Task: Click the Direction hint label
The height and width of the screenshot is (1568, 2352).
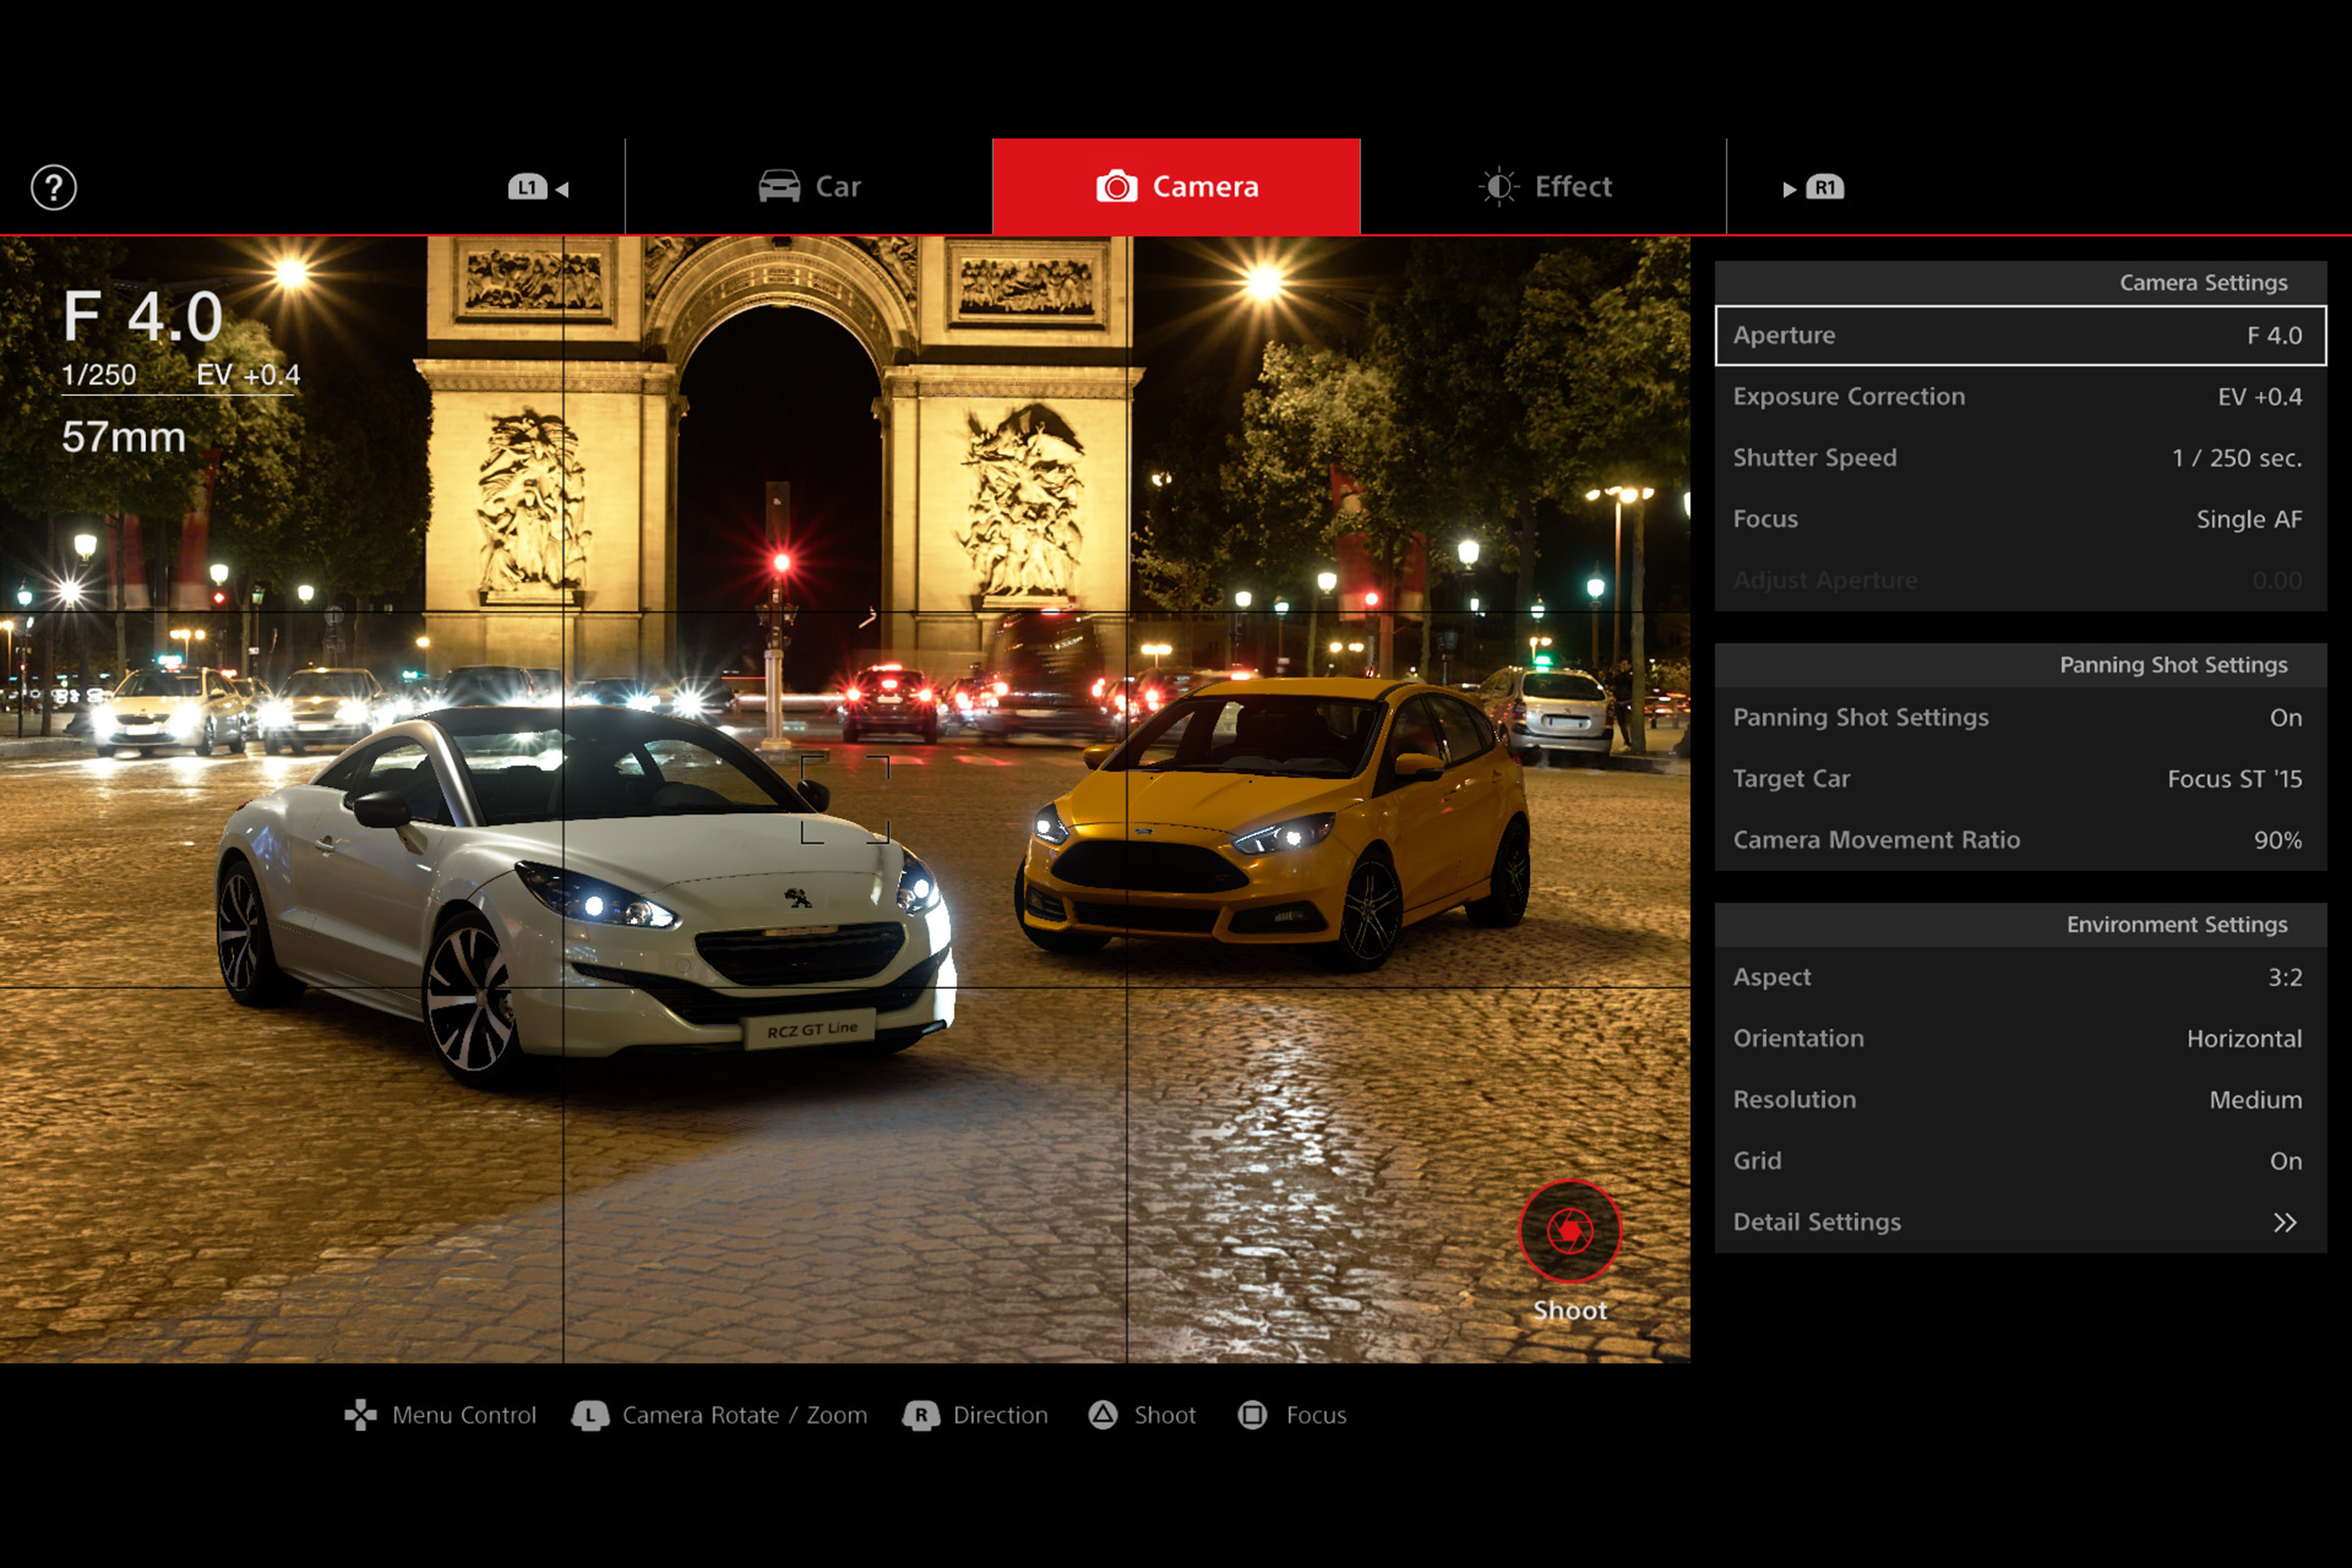Action: click(x=1000, y=1415)
